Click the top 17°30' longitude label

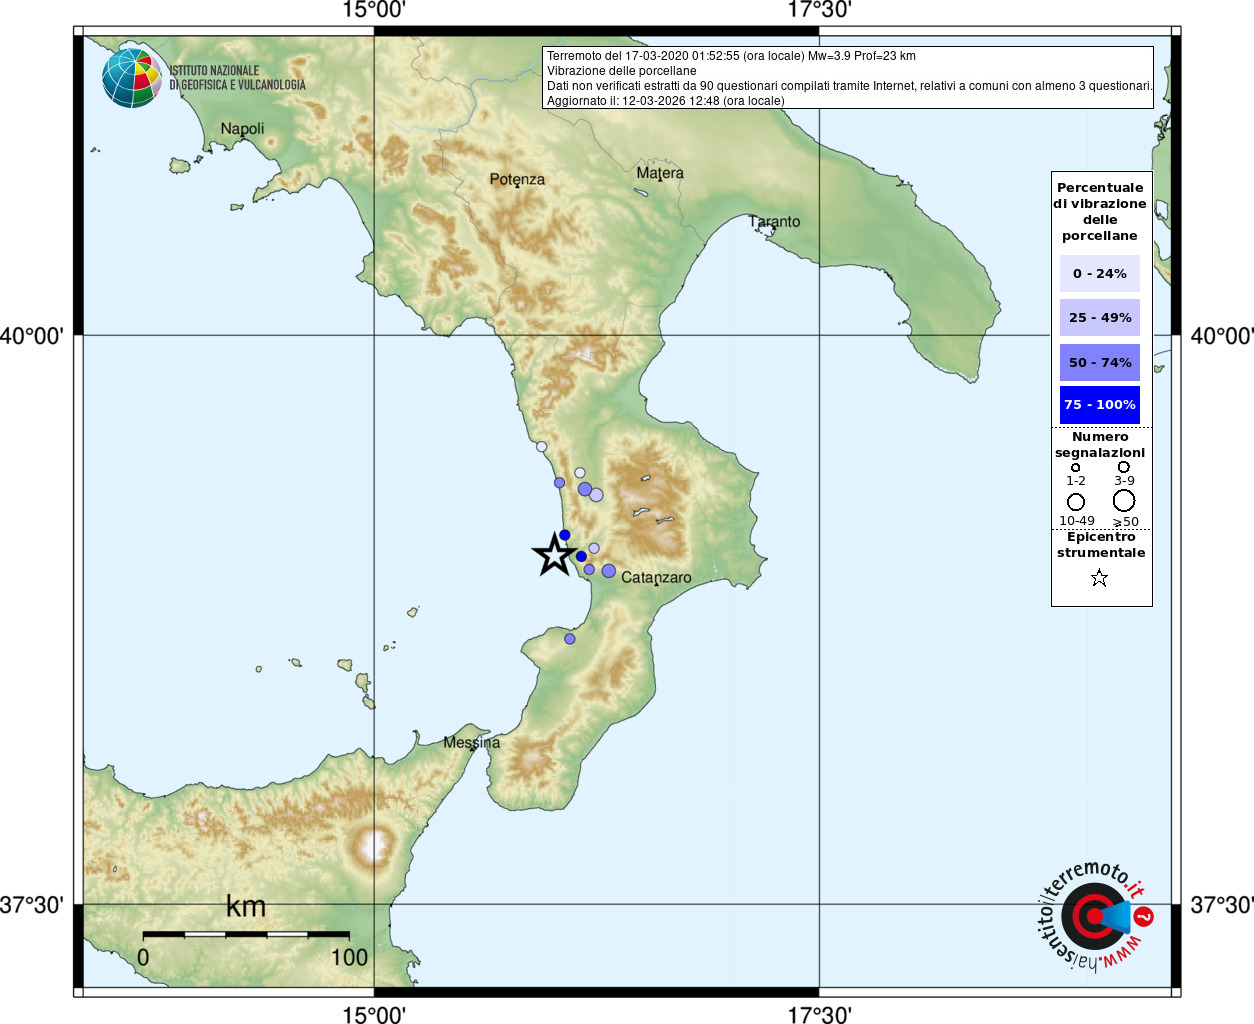click(819, 10)
